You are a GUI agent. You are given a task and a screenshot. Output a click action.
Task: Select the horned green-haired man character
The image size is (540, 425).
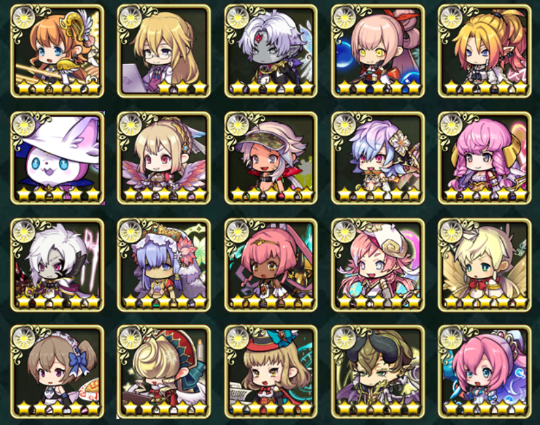click(x=378, y=372)
